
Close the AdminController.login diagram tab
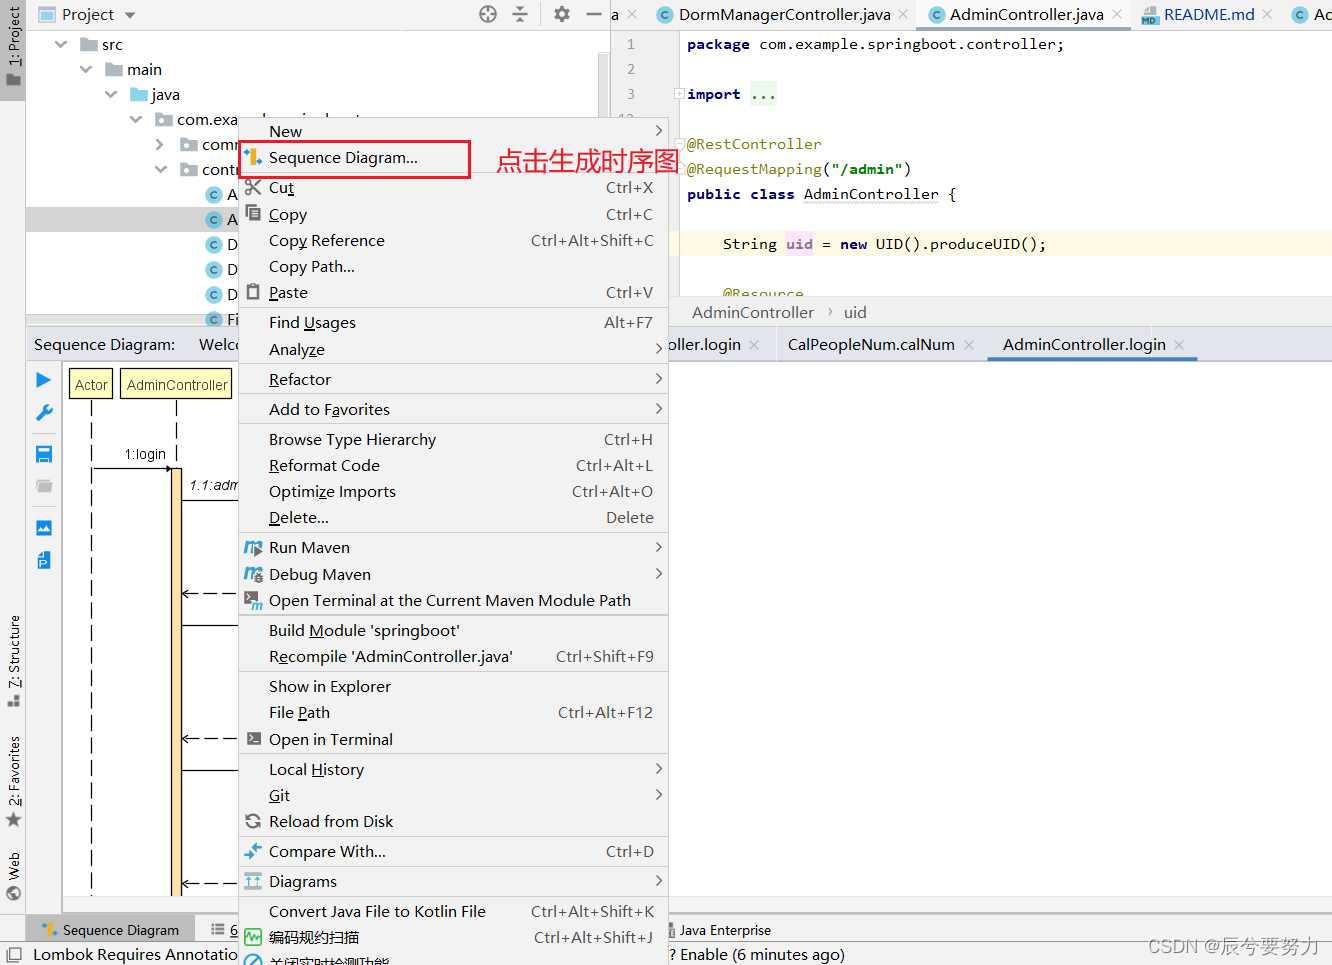pyautogui.click(x=1179, y=345)
